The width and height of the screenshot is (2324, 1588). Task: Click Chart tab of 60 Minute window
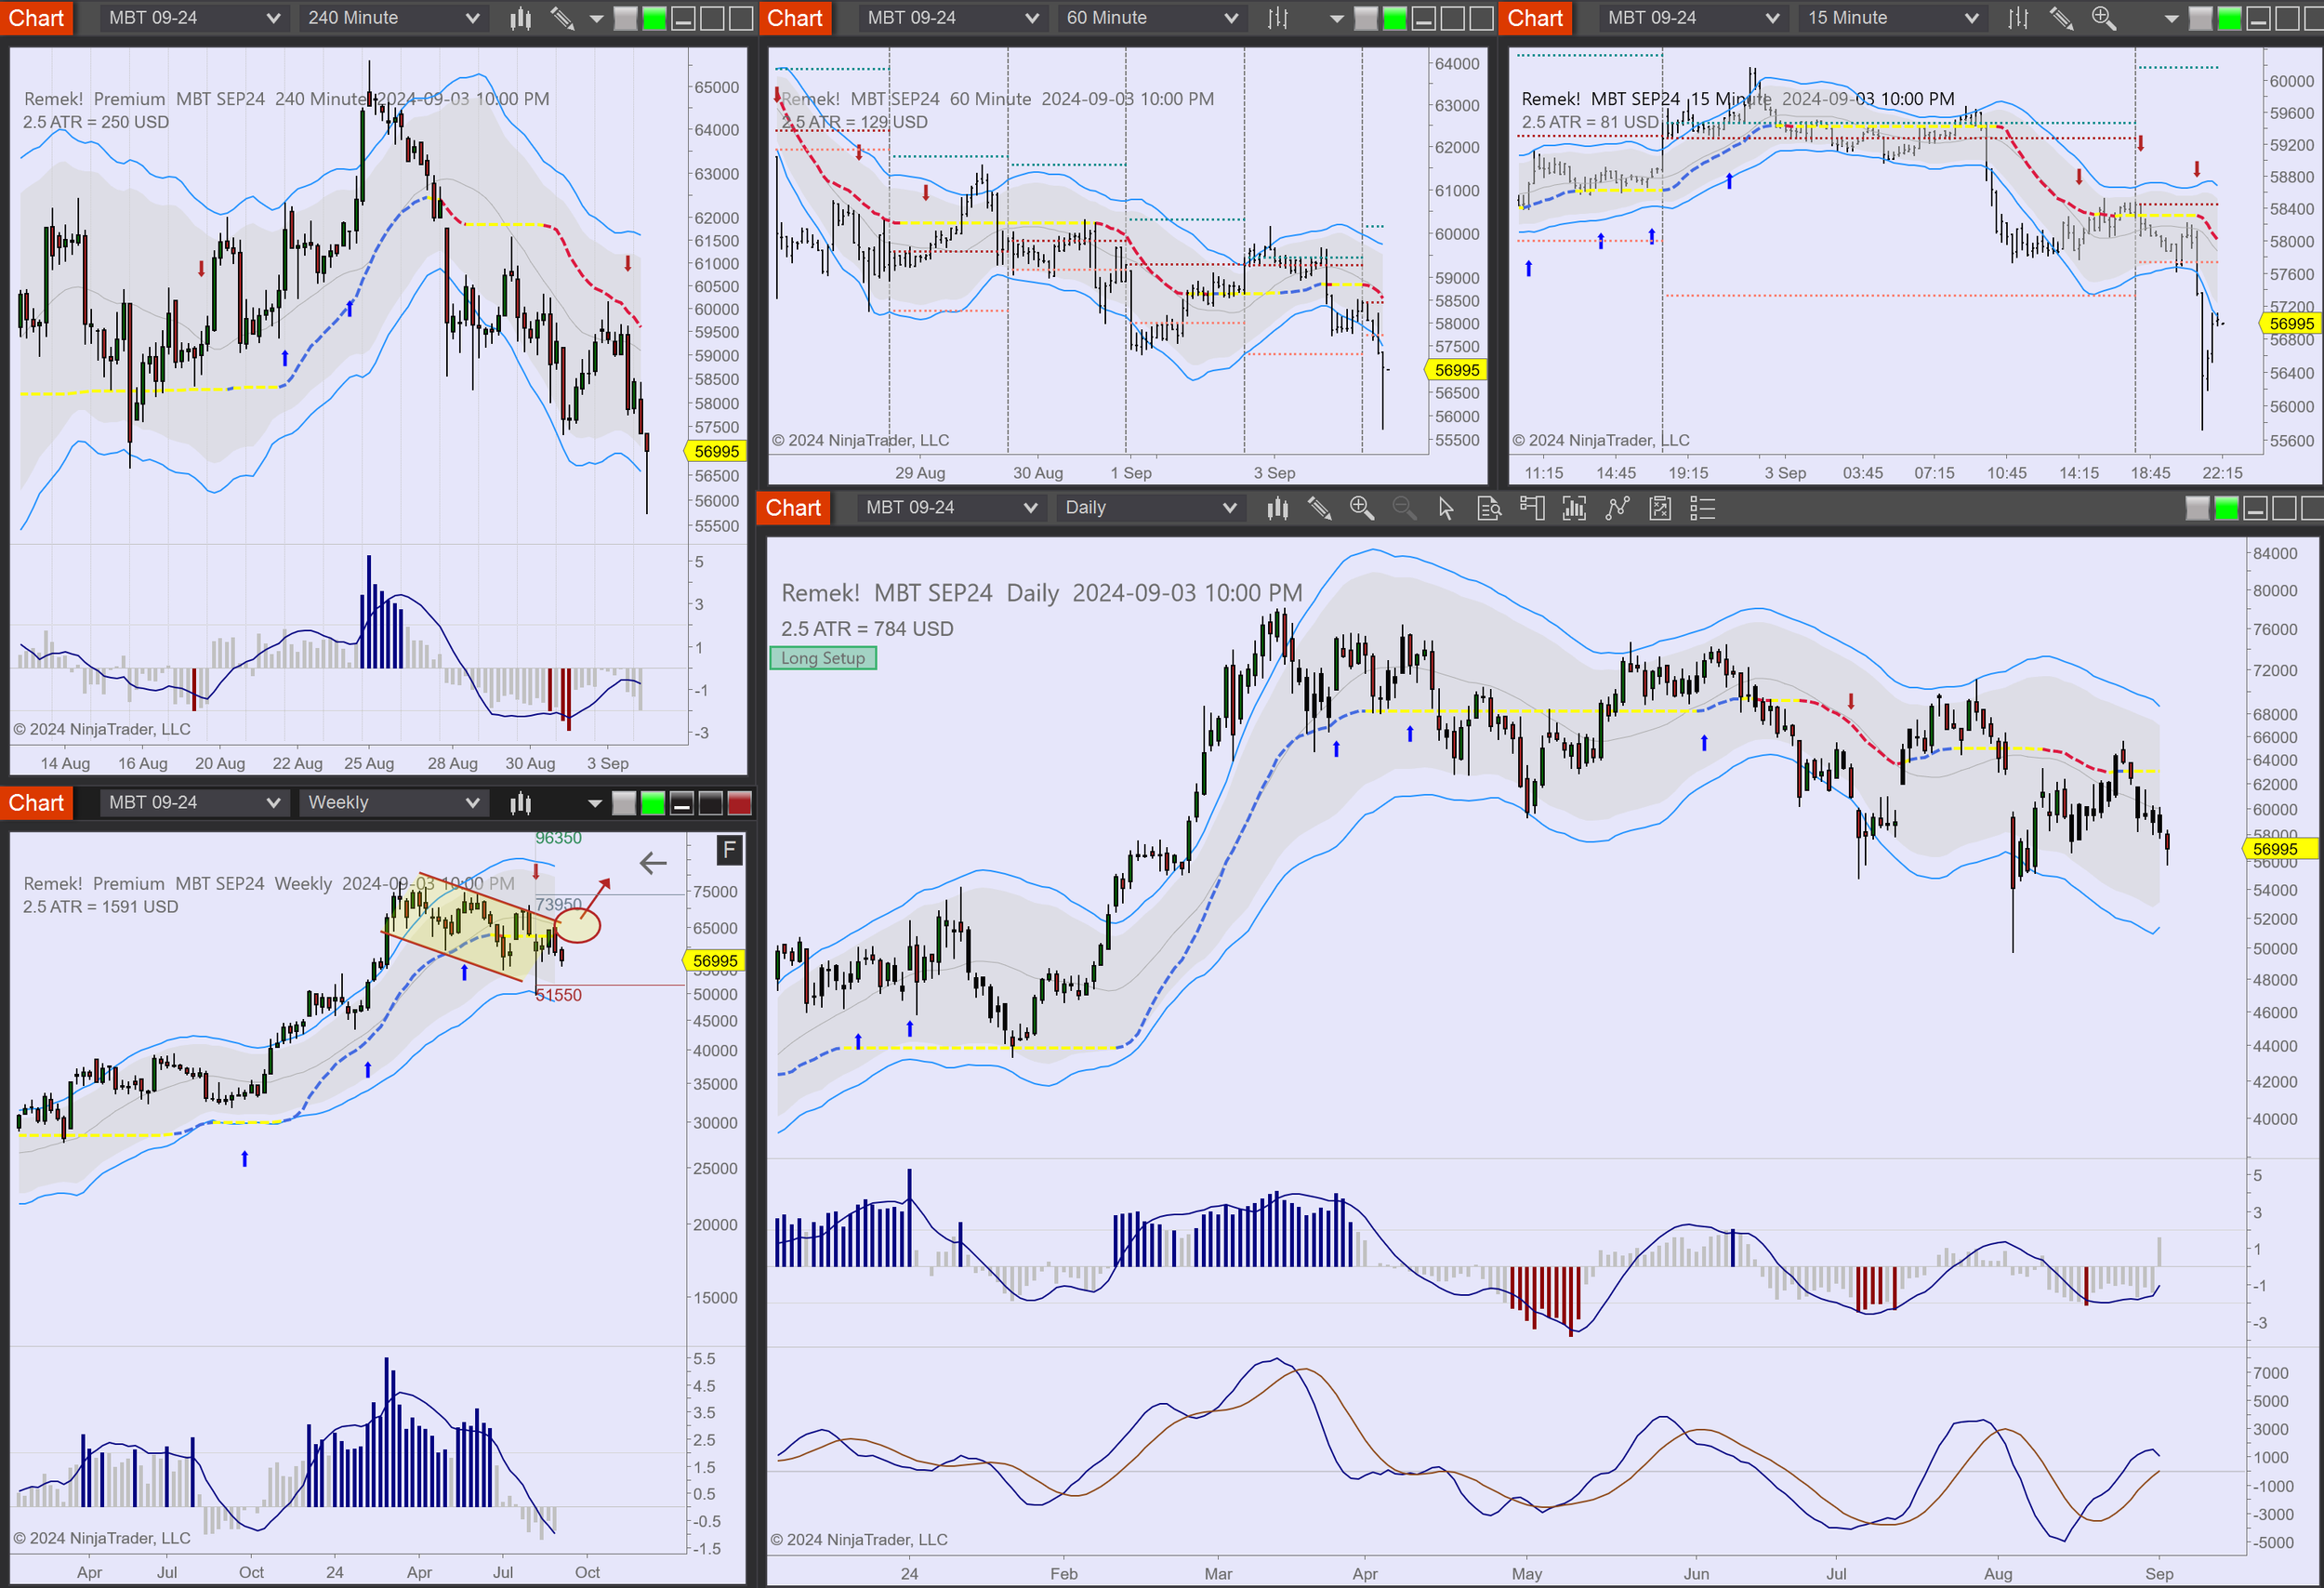click(795, 18)
